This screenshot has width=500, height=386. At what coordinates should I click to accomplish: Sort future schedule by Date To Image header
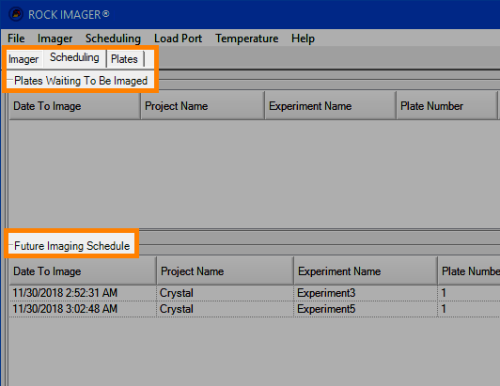coord(83,271)
